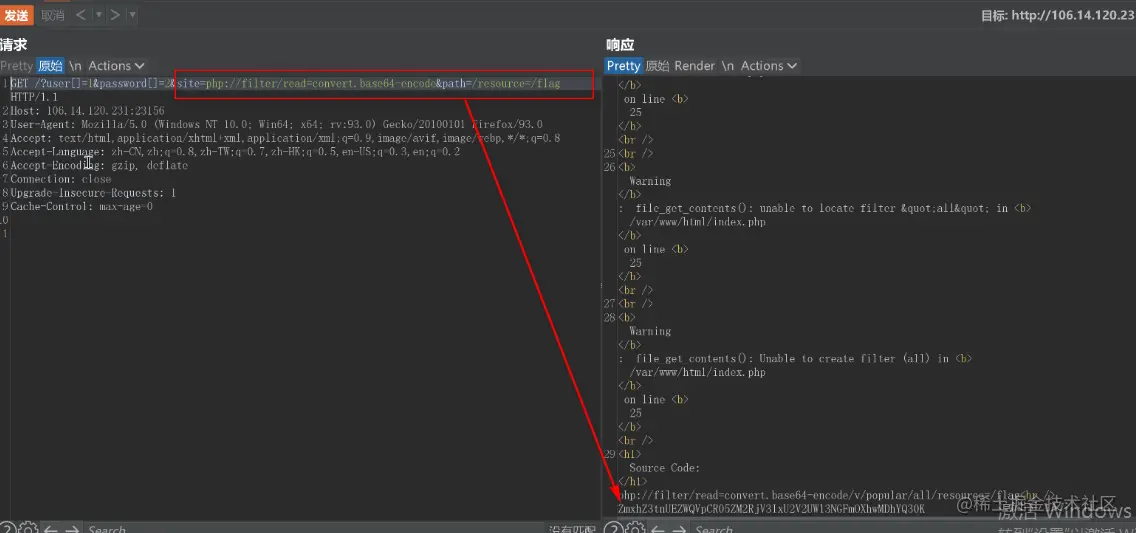Click the HTTP/1.1 line in the request

34,97
